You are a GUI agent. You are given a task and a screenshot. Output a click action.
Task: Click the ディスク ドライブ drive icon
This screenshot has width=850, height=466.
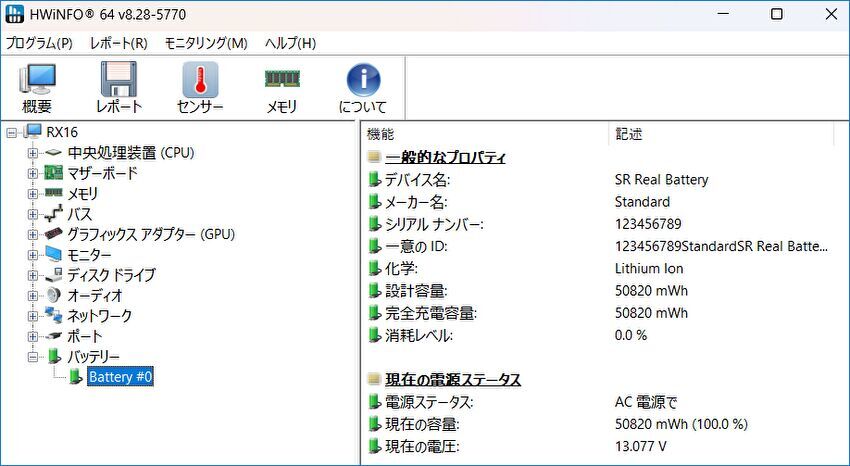53,275
